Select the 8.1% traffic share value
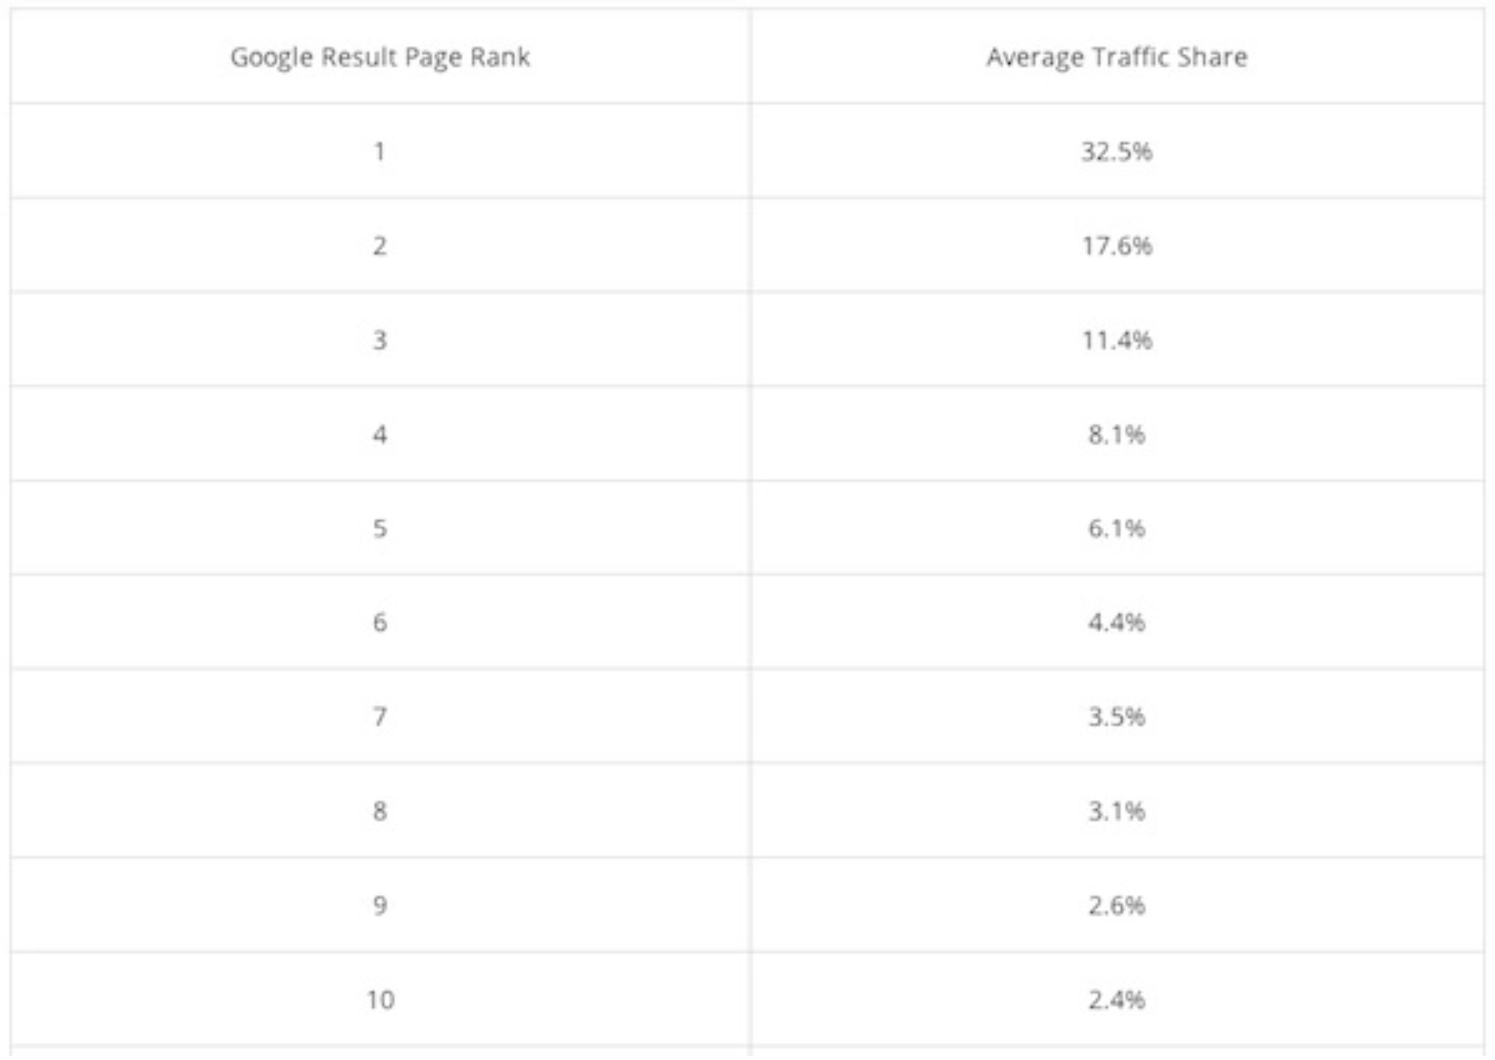Screen dimensions: 1495x1060 [1117, 434]
